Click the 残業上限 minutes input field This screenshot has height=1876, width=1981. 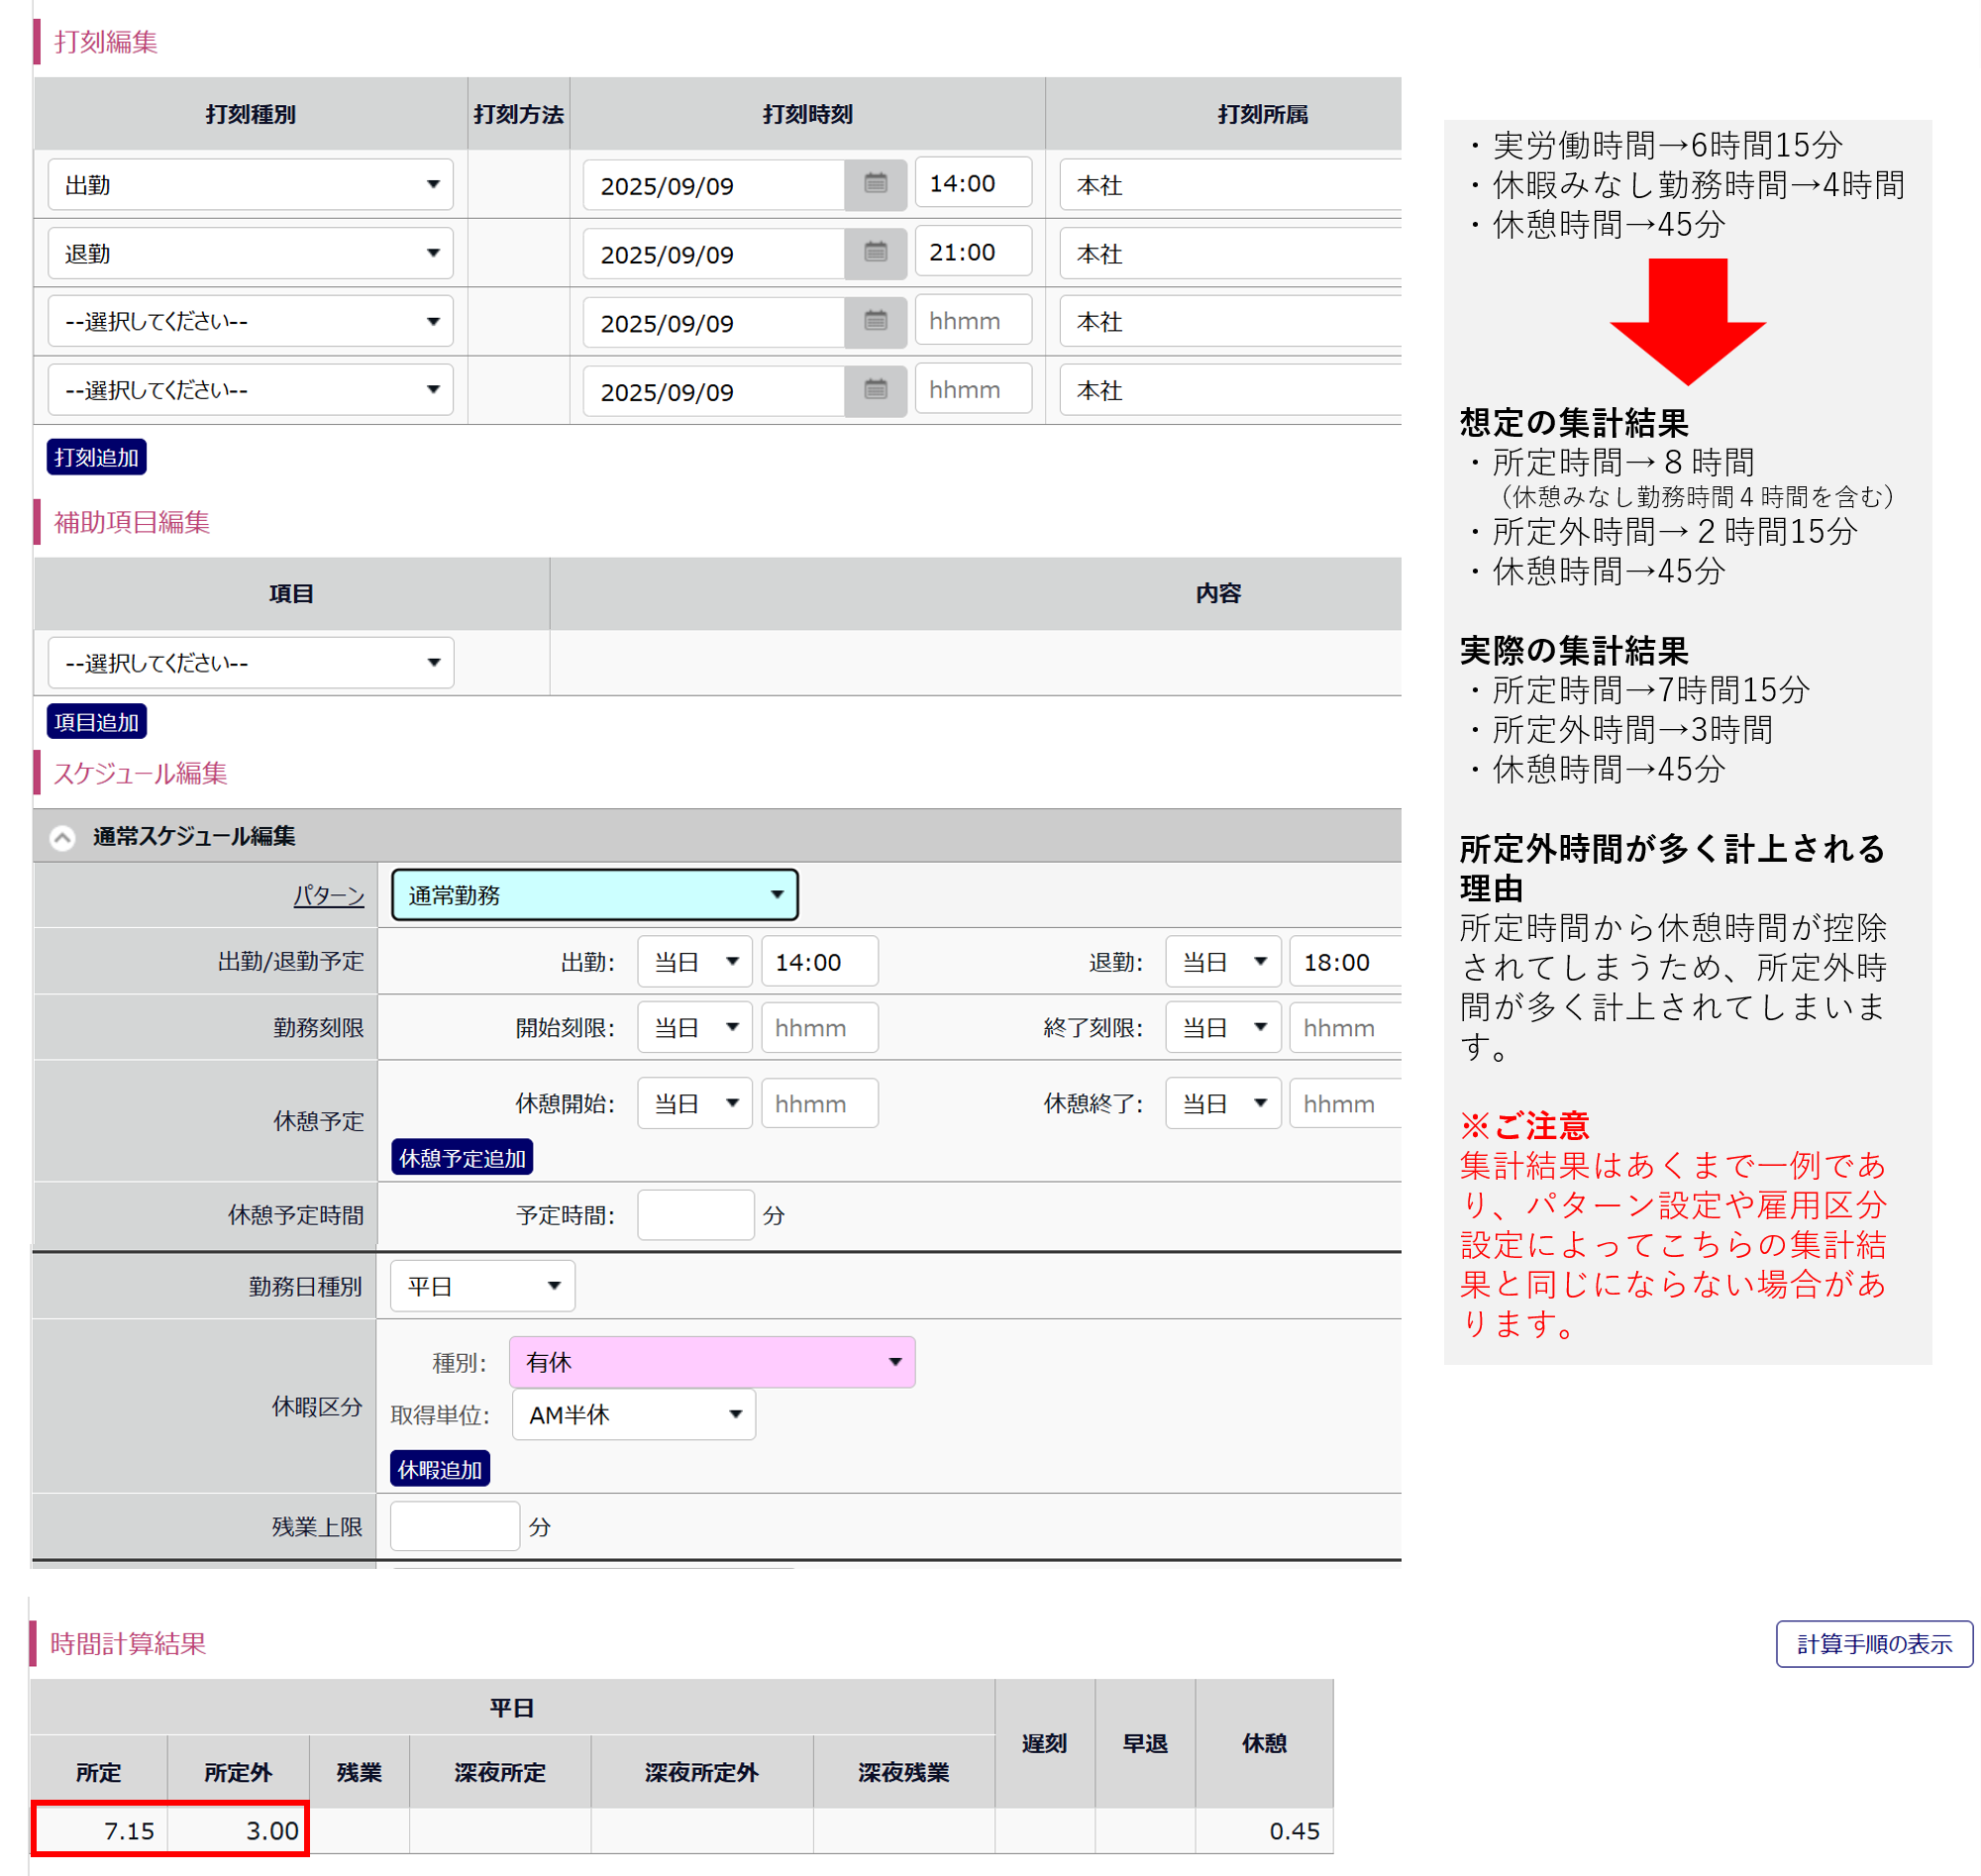454,1526
